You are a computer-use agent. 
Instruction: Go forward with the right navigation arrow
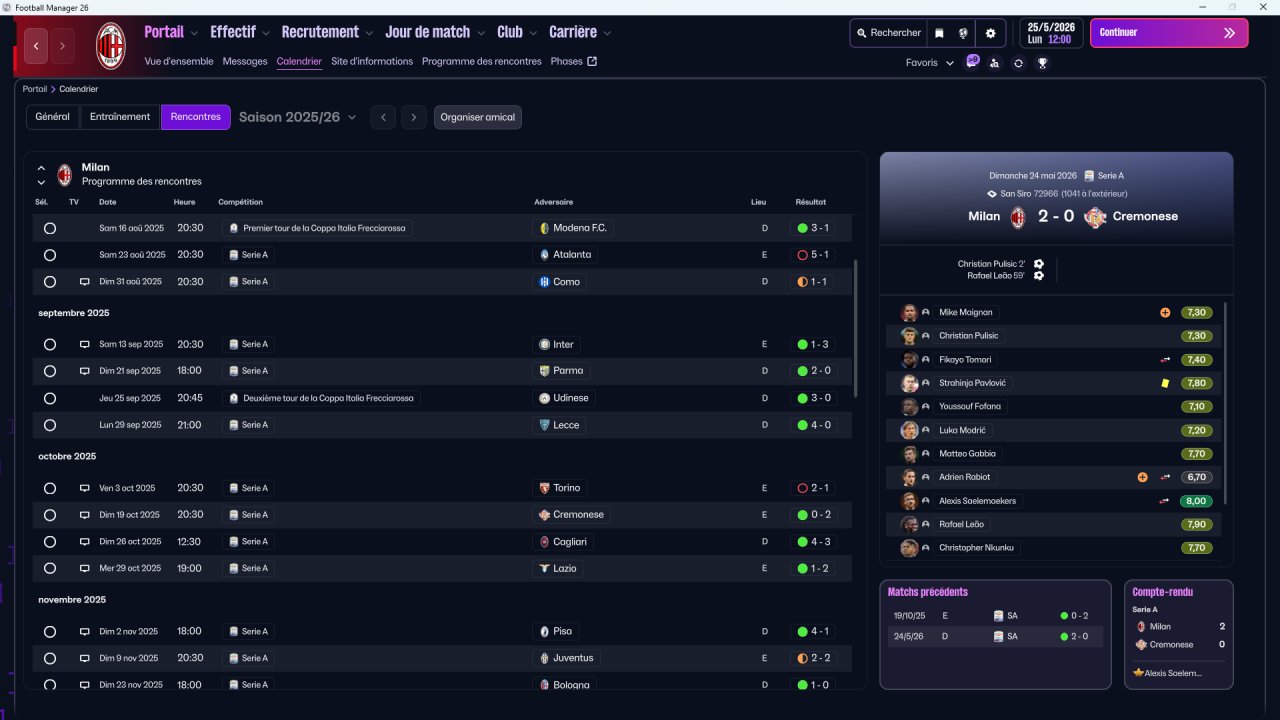[62, 46]
